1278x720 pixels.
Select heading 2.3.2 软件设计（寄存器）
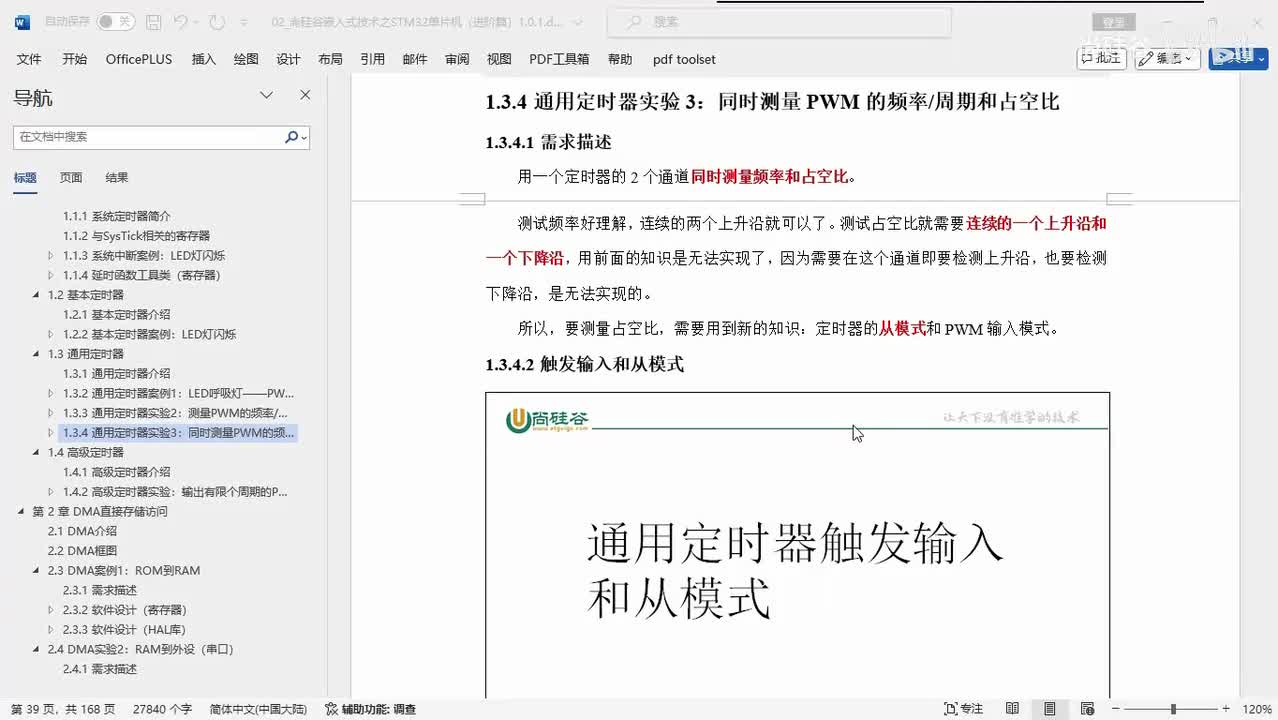[x=125, y=609]
